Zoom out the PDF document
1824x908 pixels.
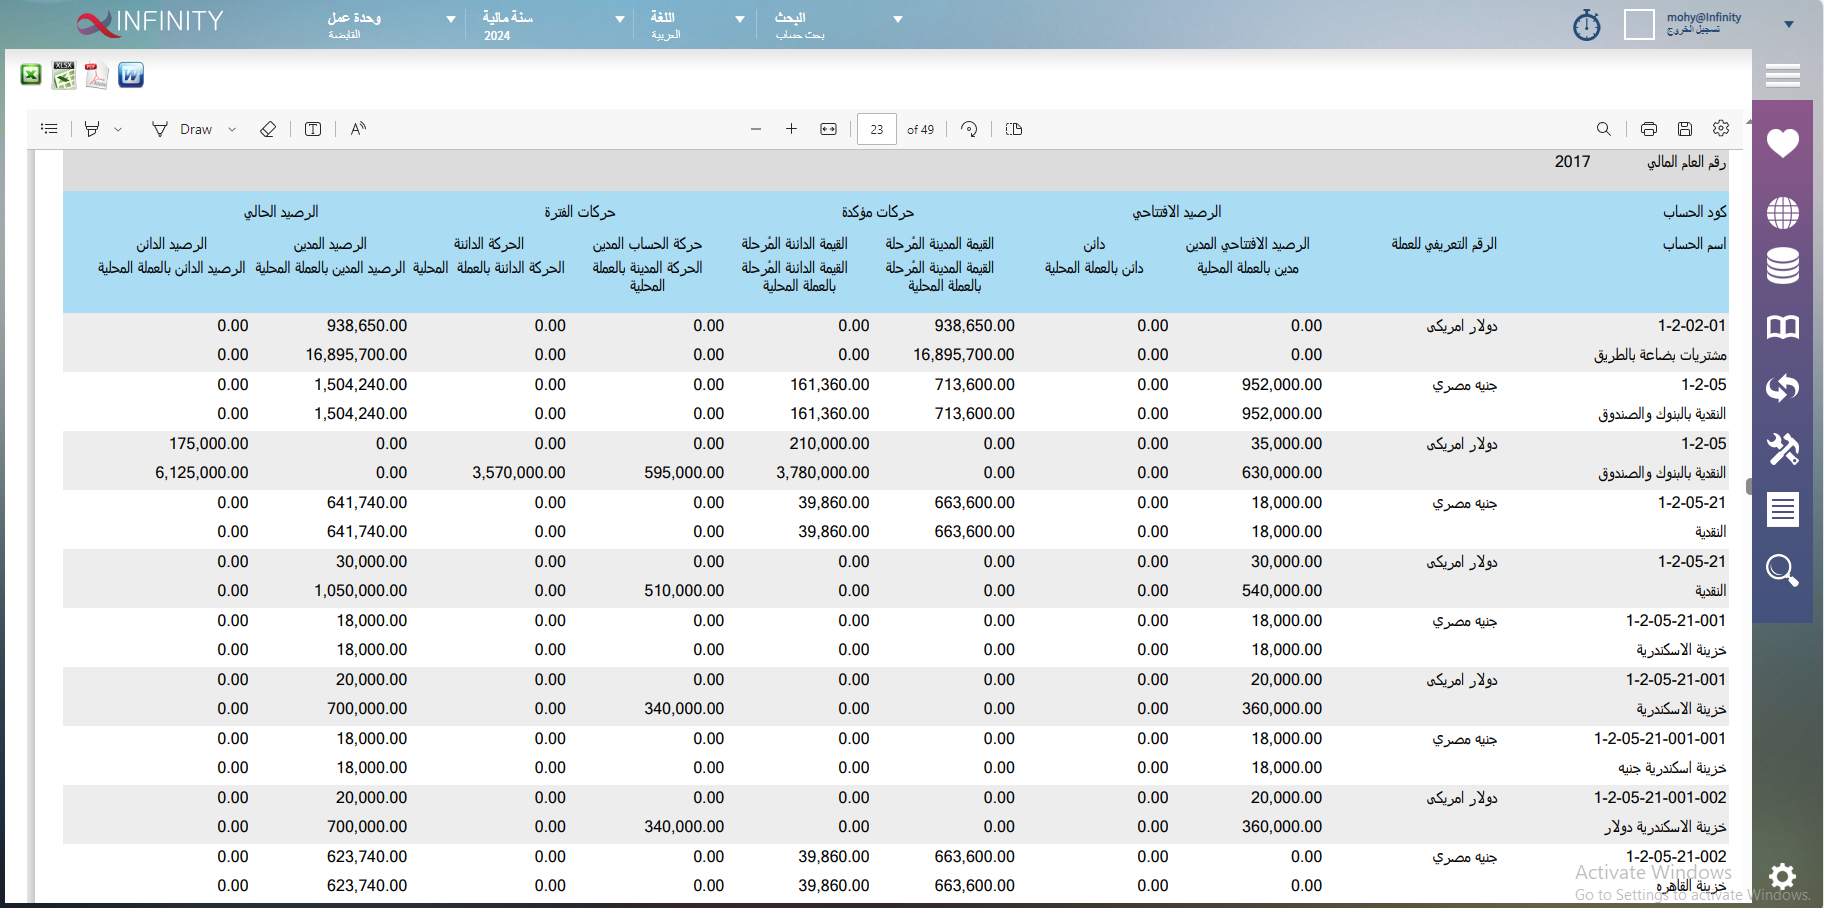click(x=756, y=129)
